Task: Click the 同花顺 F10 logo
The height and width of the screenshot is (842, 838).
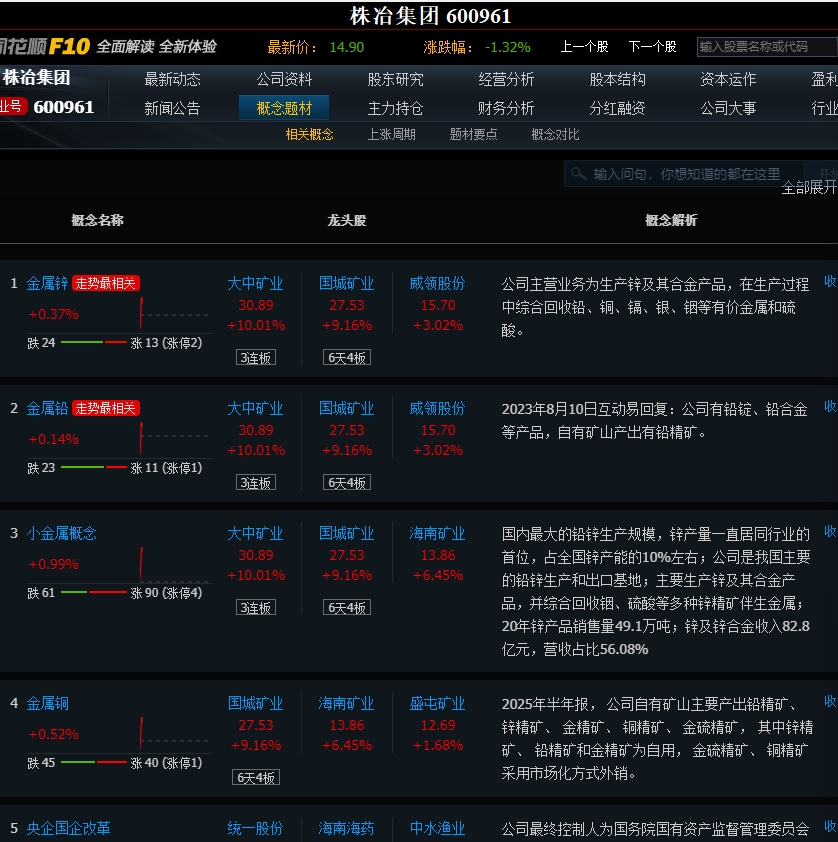Action: [x=45, y=47]
